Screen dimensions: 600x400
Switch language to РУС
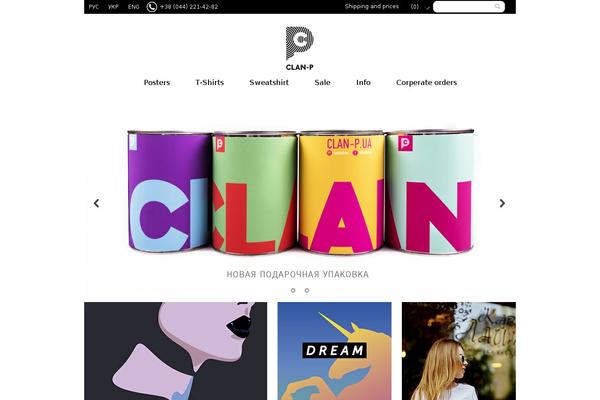(x=94, y=7)
